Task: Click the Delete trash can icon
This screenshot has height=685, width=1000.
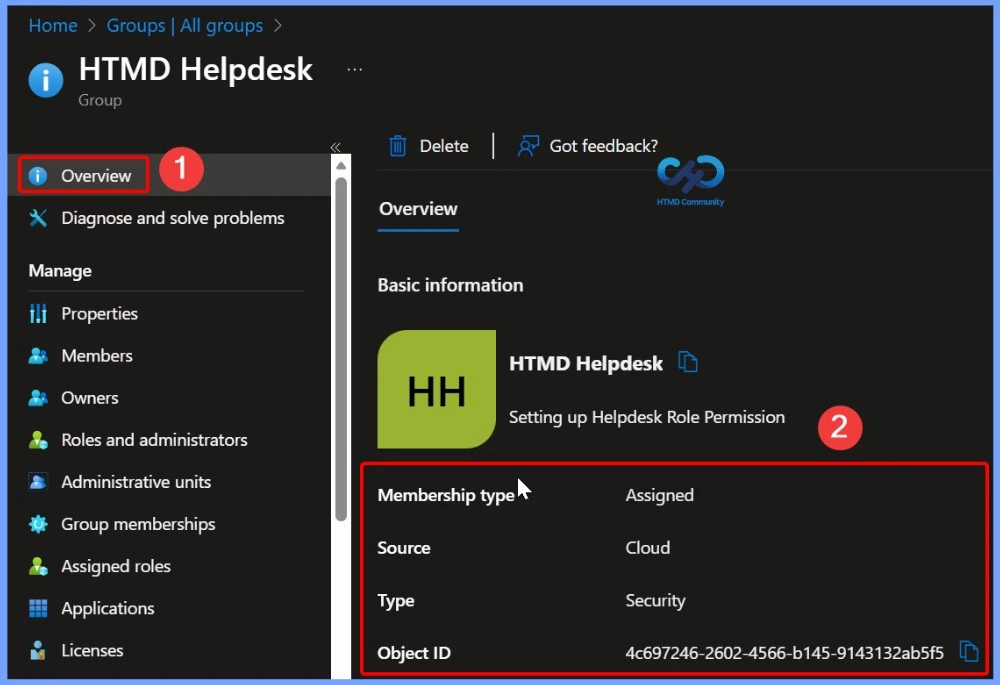Action: pyautogui.click(x=398, y=146)
